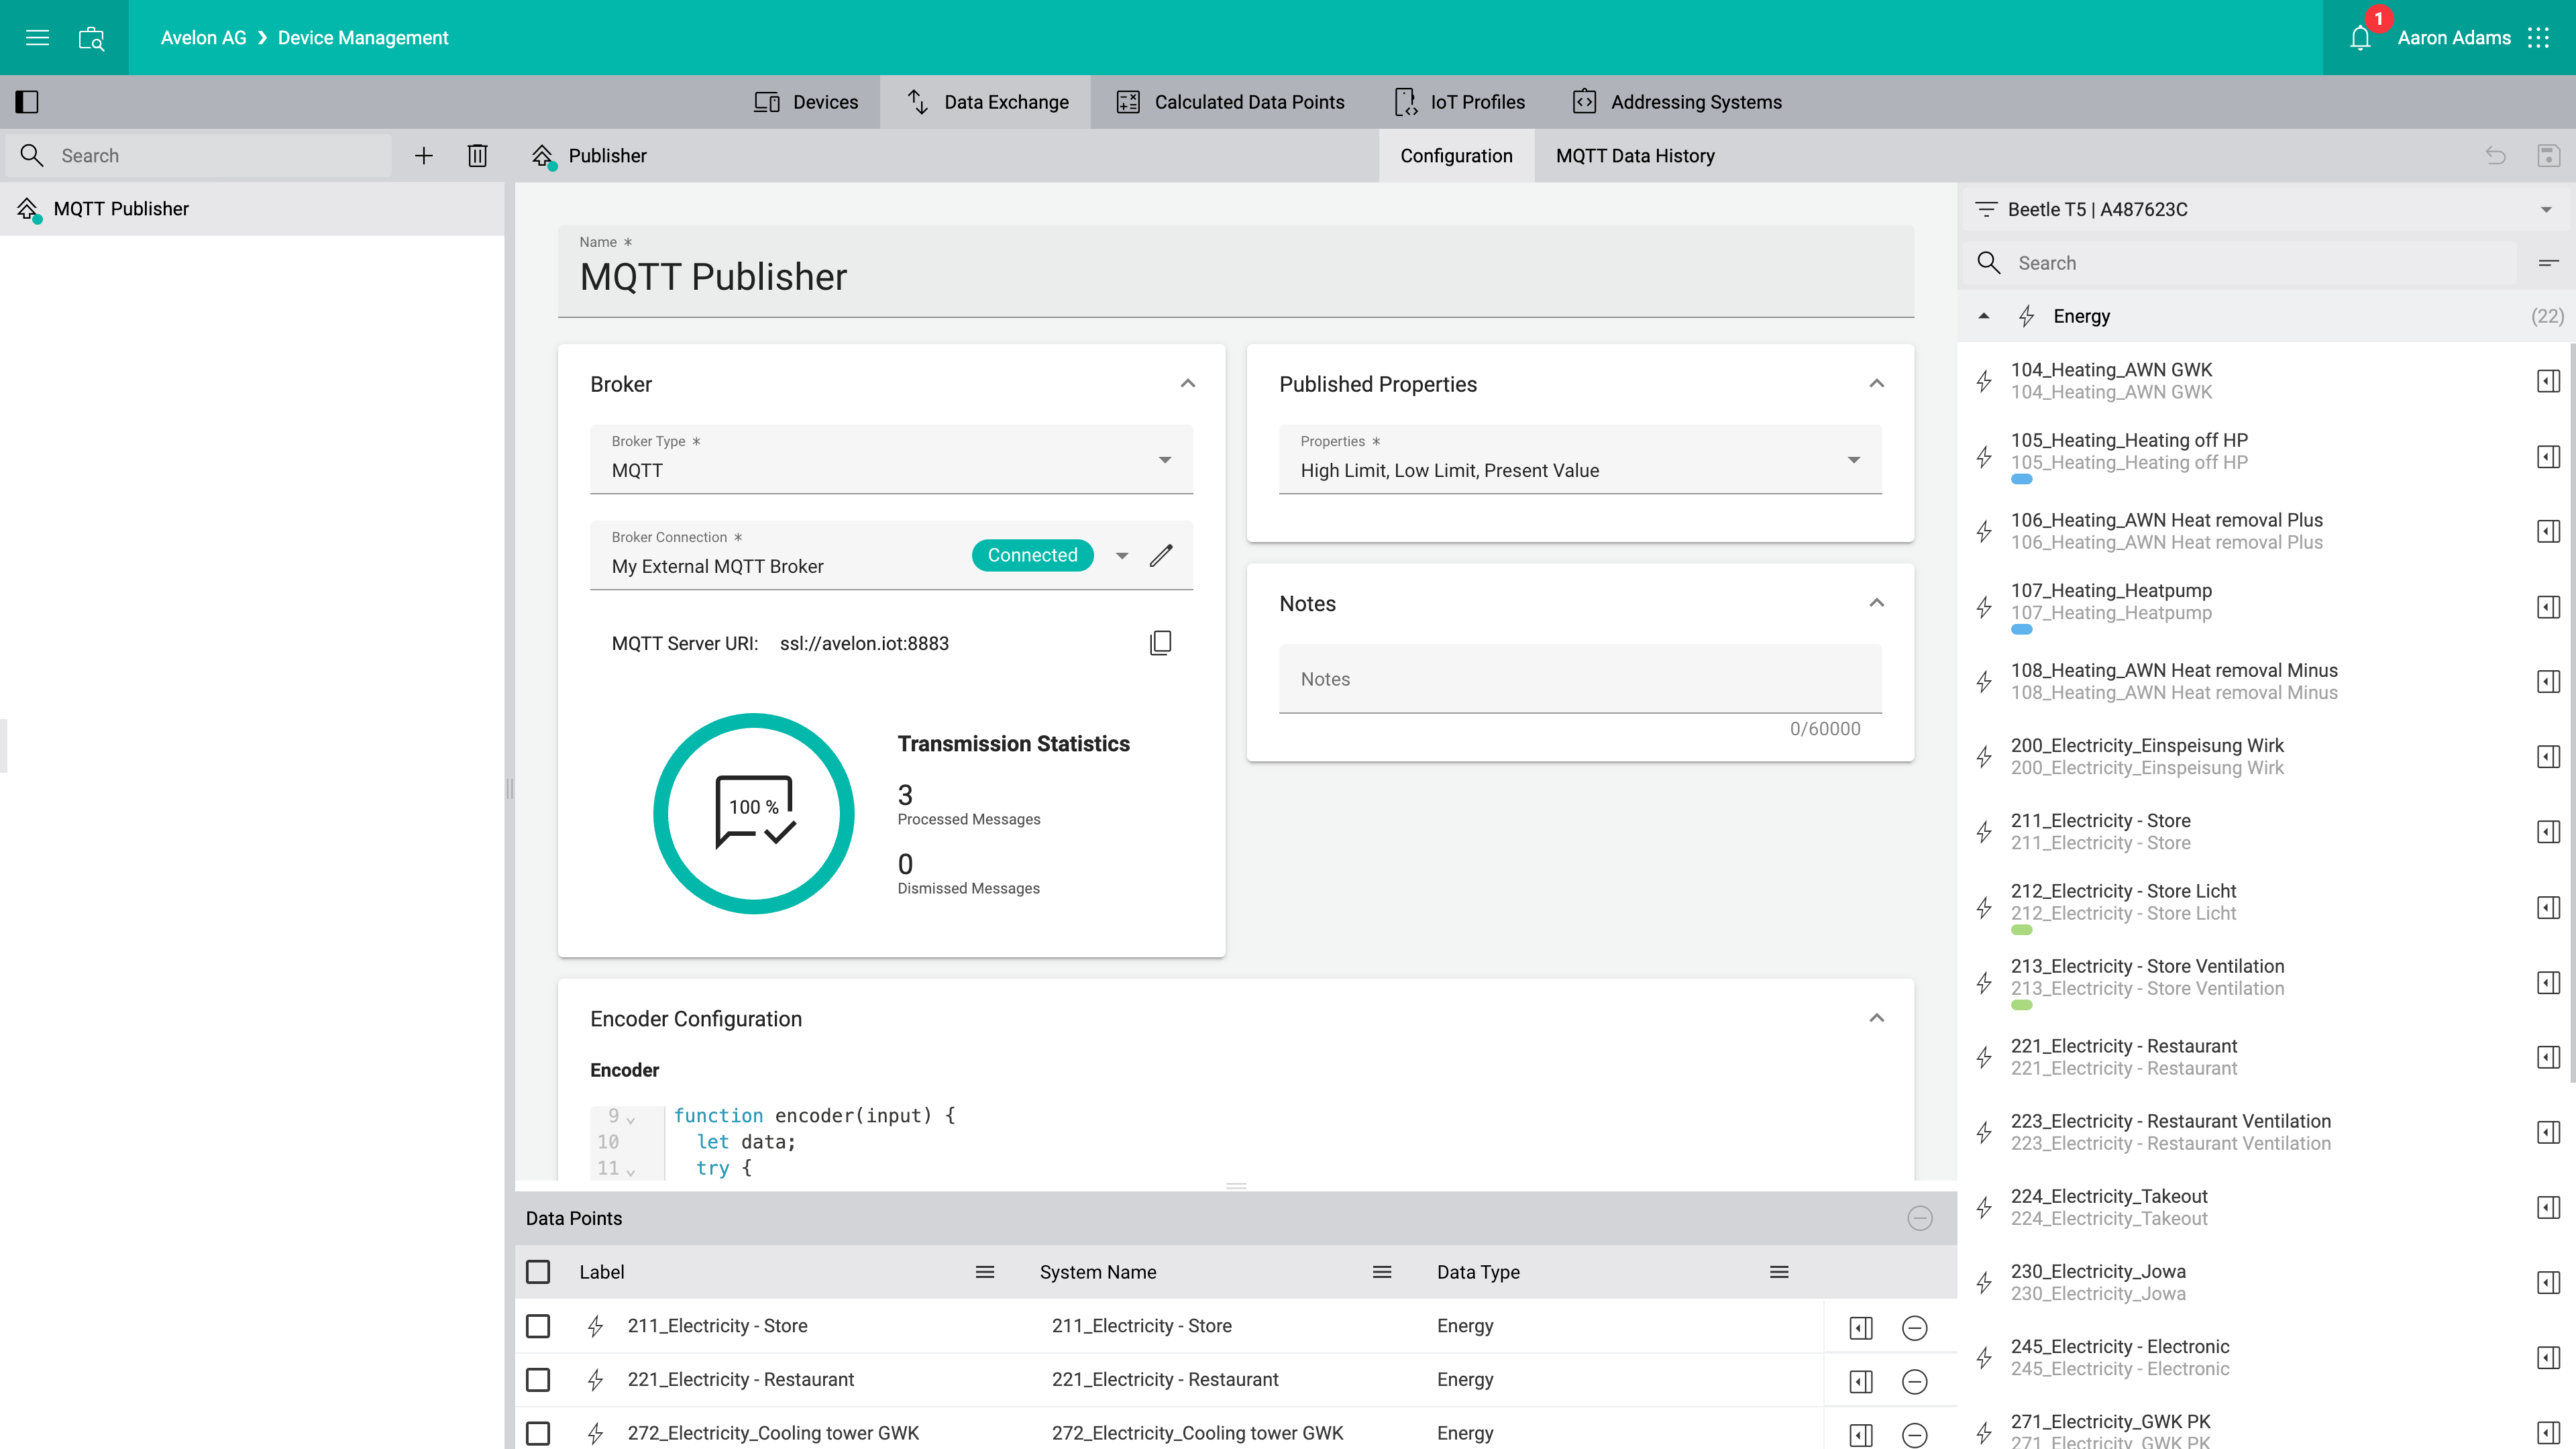
Task: Click the Avelon AG breadcrumb link
Action: coord(204,38)
